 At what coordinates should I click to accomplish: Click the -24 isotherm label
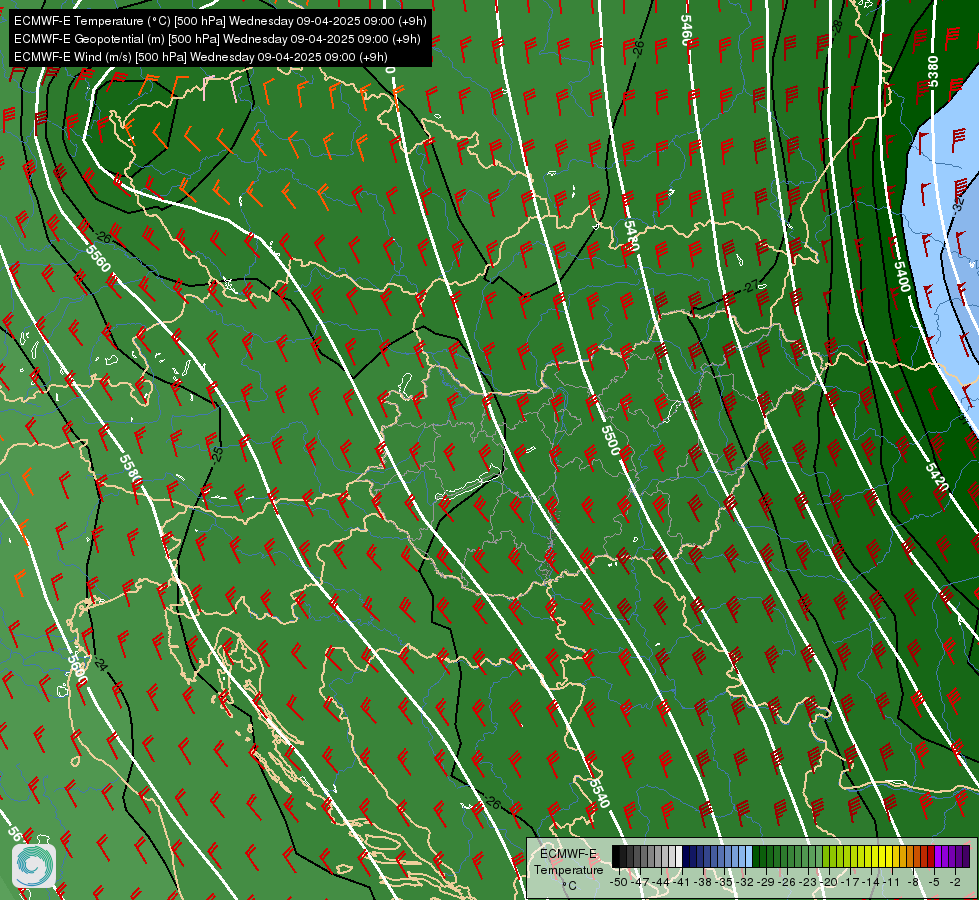pos(100,665)
